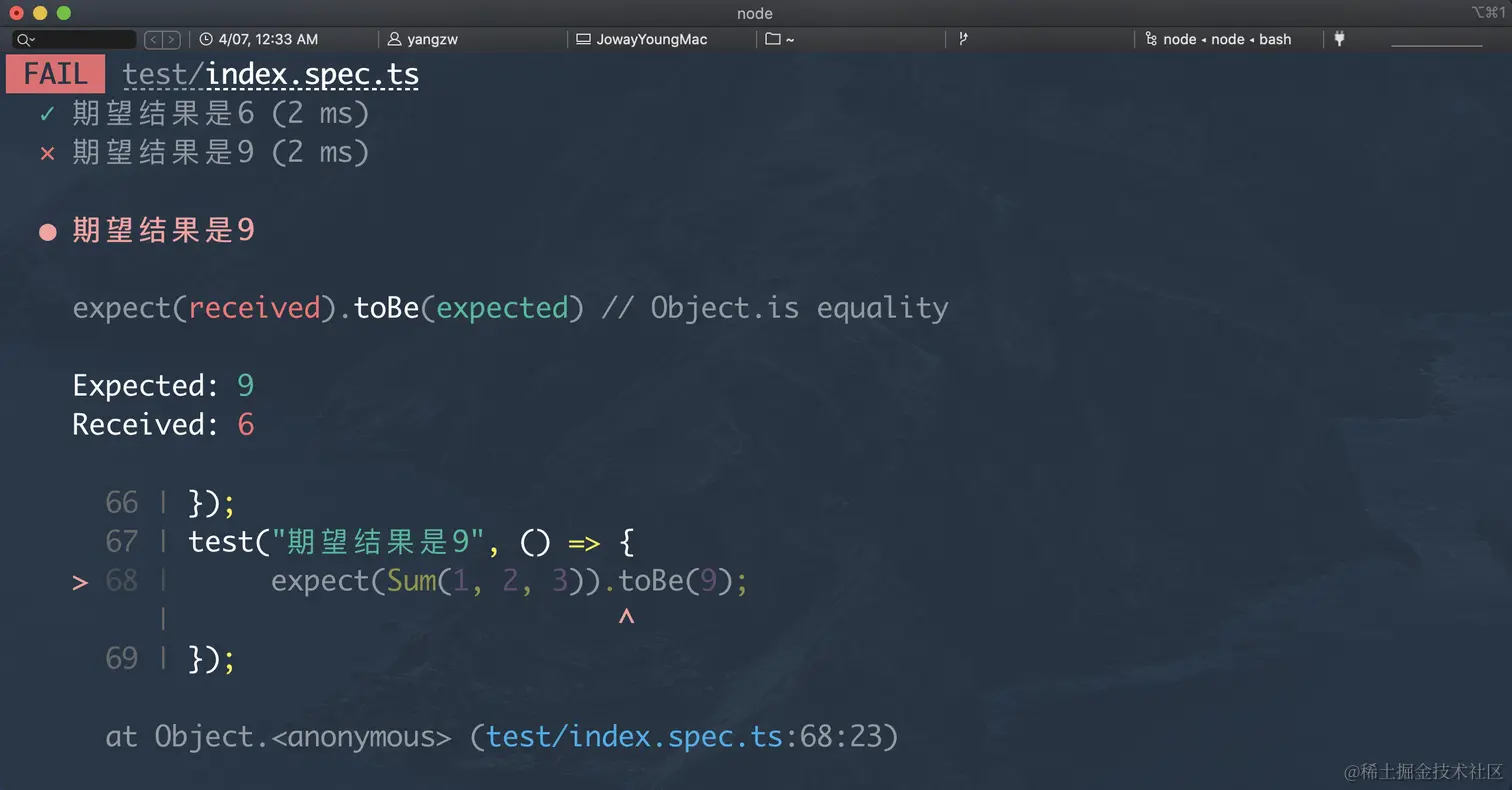Open test/index.spec.ts:68:23 stack trace link
This screenshot has height=790, width=1512.
click(634, 737)
